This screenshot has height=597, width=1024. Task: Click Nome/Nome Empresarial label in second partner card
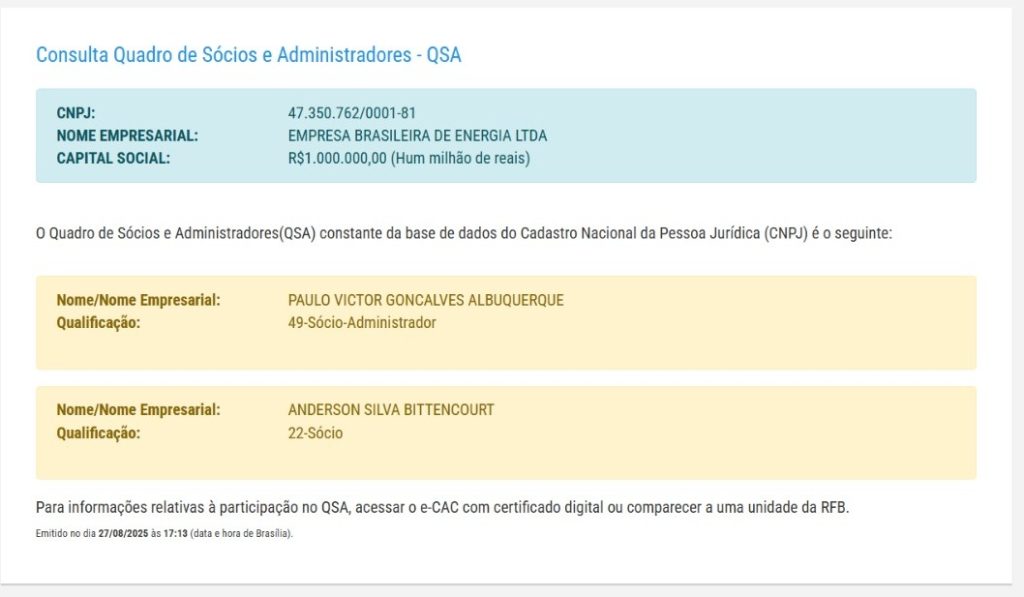(138, 410)
